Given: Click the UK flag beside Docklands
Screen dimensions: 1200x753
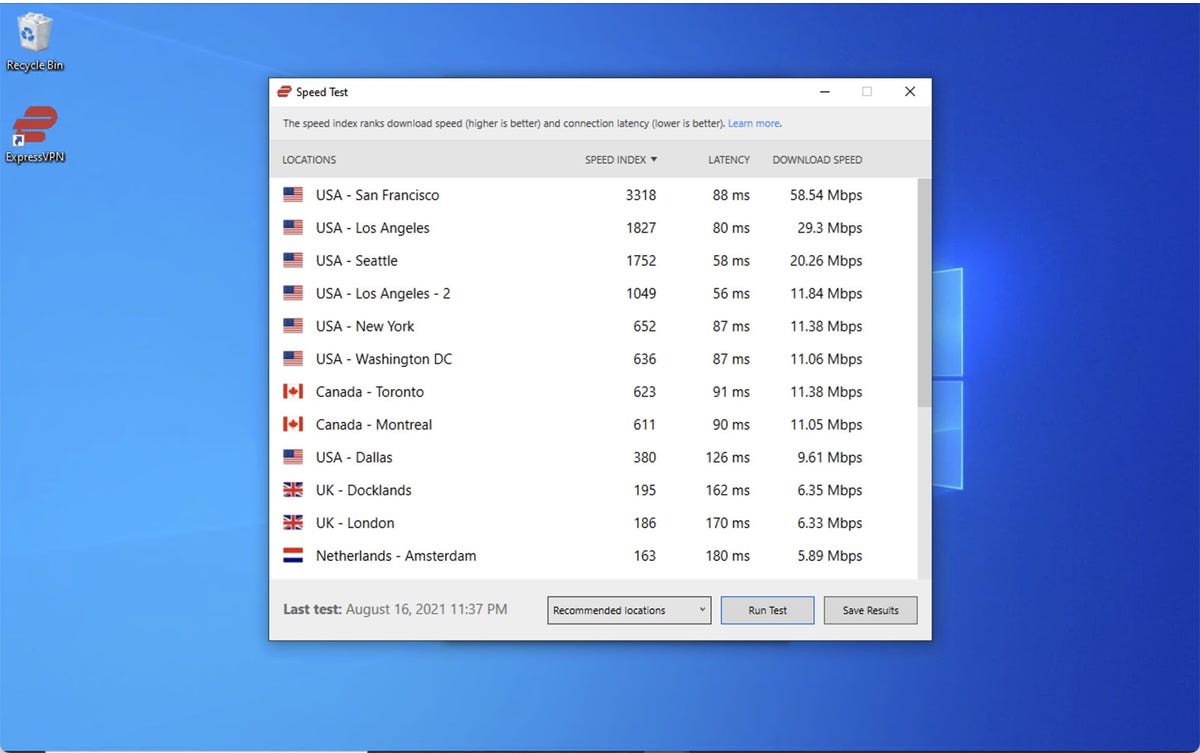Looking at the screenshot, I should click(293, 490).
